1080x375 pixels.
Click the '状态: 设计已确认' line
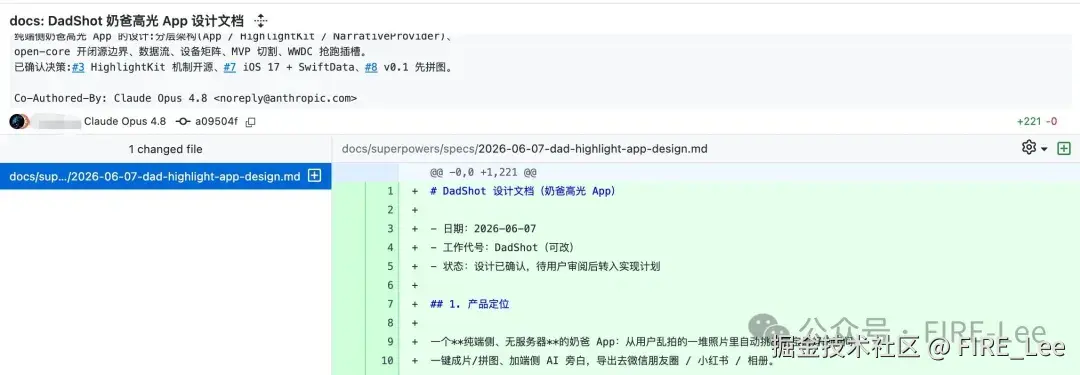pyautogui.click(x=545, y=266)
